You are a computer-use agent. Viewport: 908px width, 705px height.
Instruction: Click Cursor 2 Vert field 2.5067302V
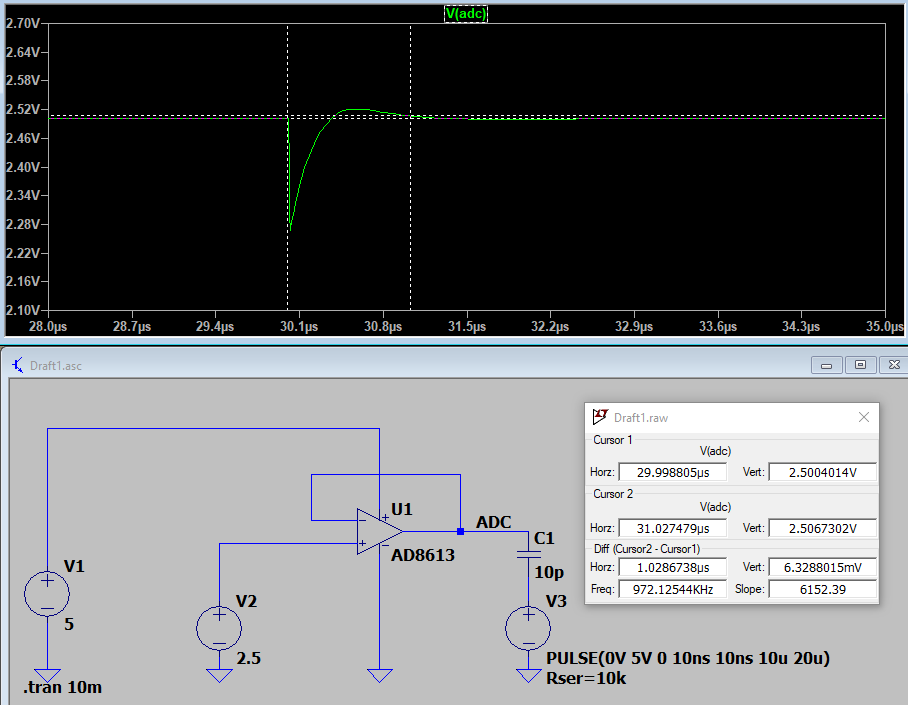click(822, 528)
